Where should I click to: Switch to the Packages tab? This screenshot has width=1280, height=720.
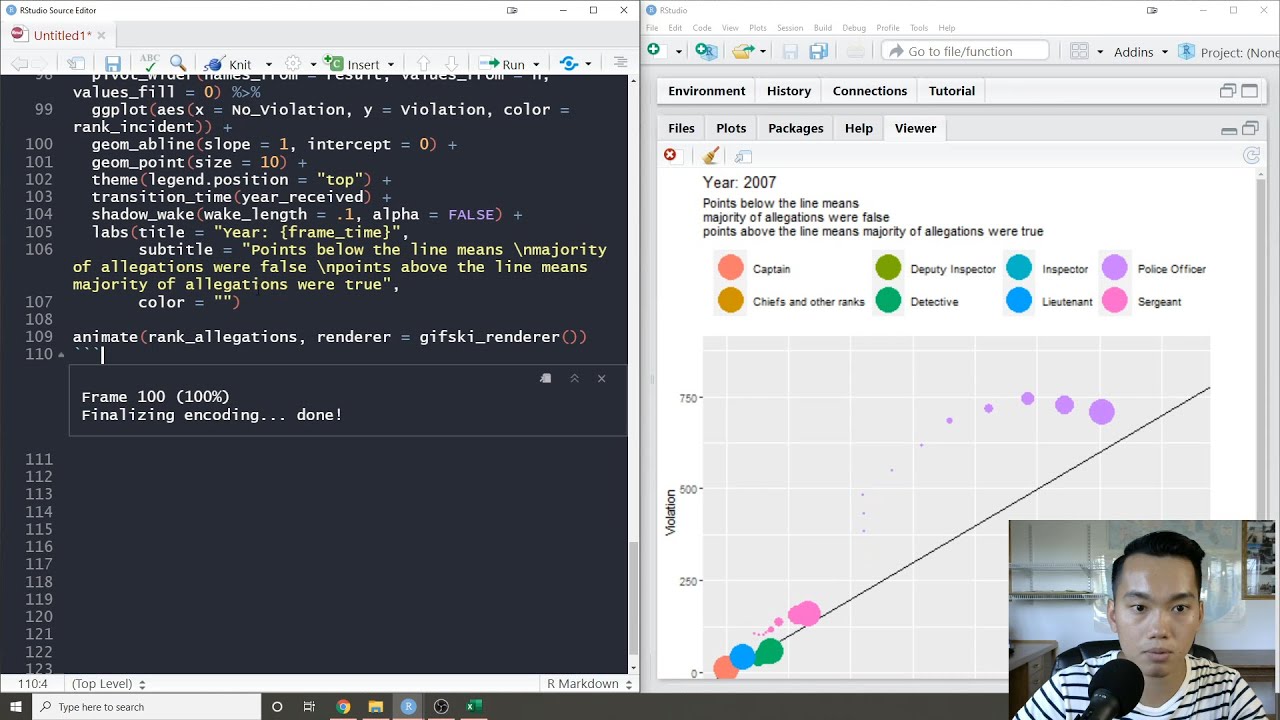pyautogui.click(x=796, y=128)
